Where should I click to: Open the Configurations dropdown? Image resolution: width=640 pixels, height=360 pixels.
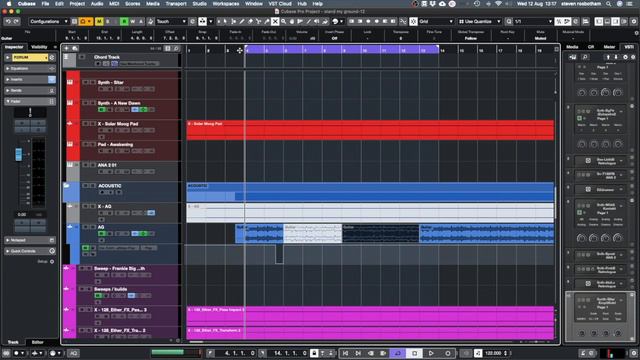point(49,21)
